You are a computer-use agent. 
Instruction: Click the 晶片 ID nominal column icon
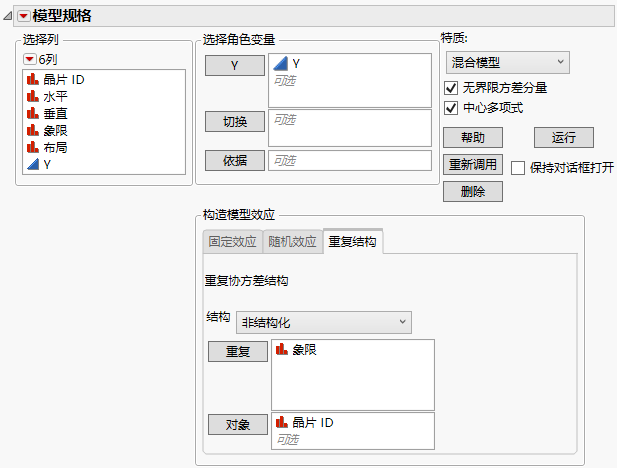coord(33,79)
